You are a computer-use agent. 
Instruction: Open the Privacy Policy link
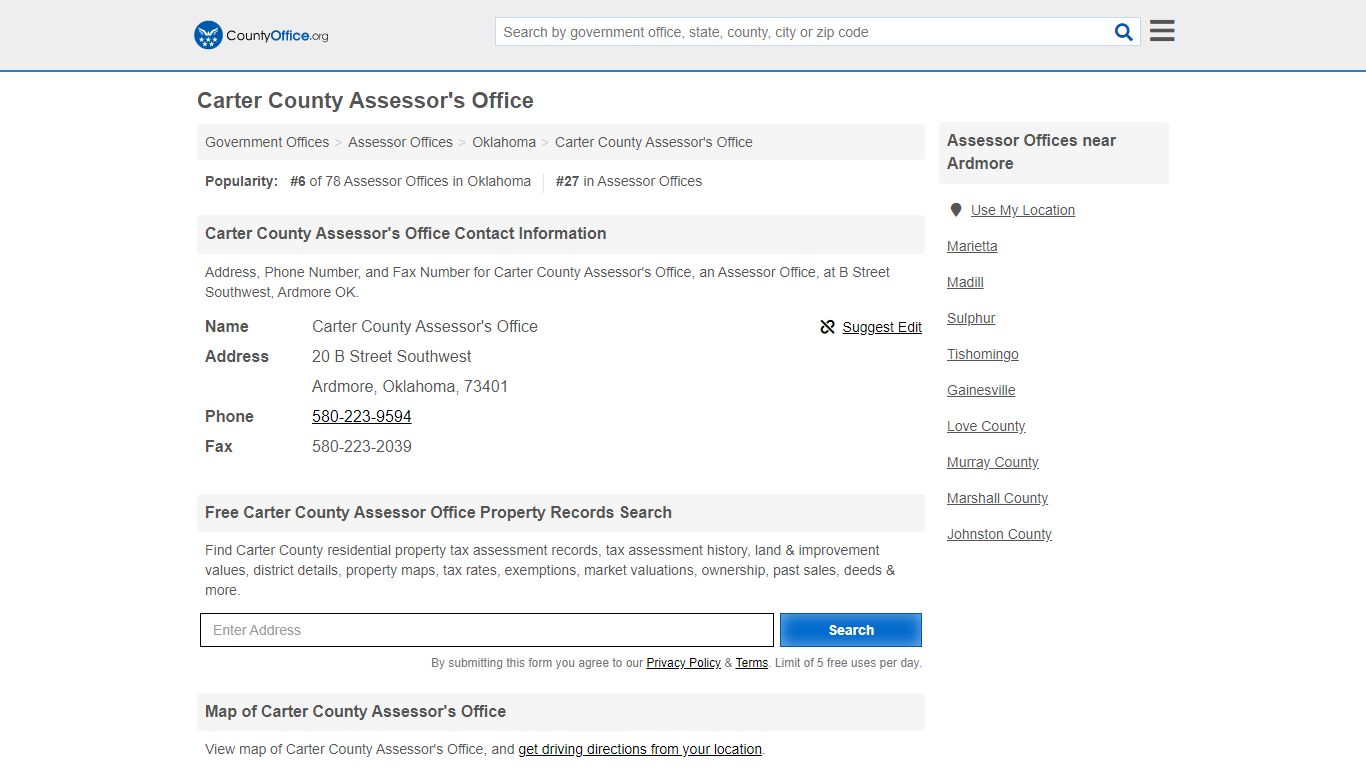[683, 663]
